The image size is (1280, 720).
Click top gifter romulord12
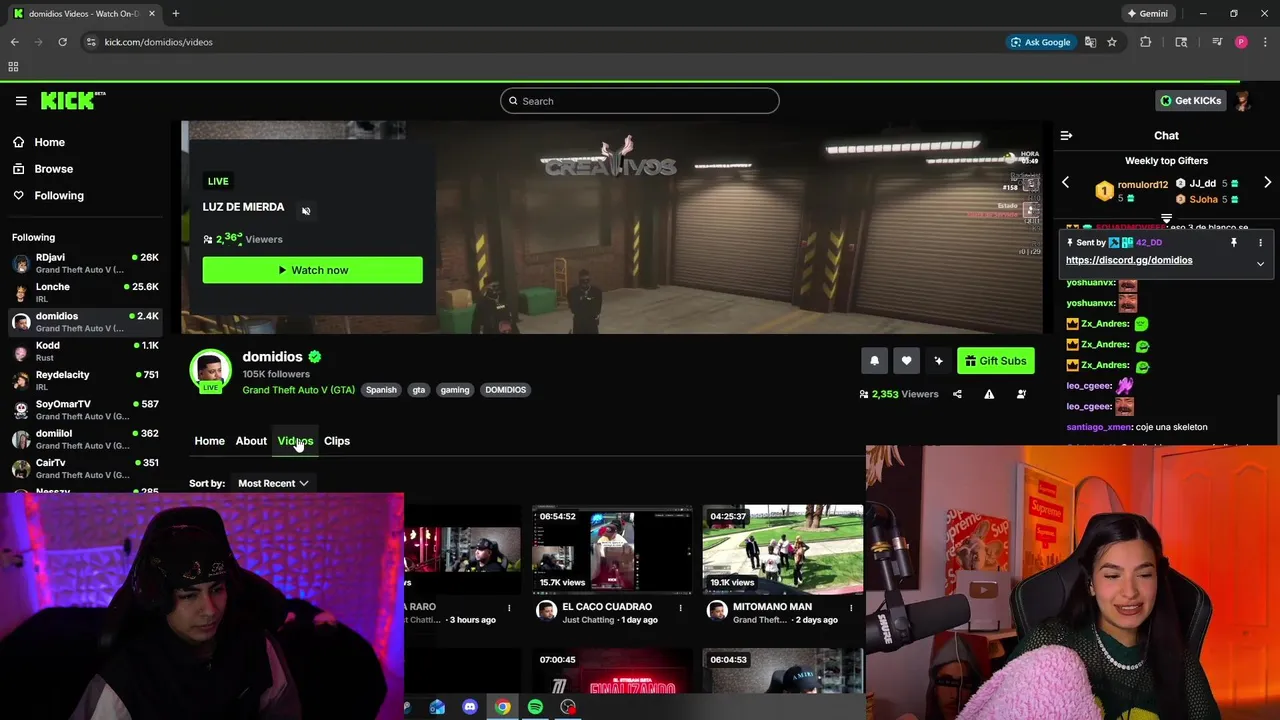click(x=1143, y=185)
